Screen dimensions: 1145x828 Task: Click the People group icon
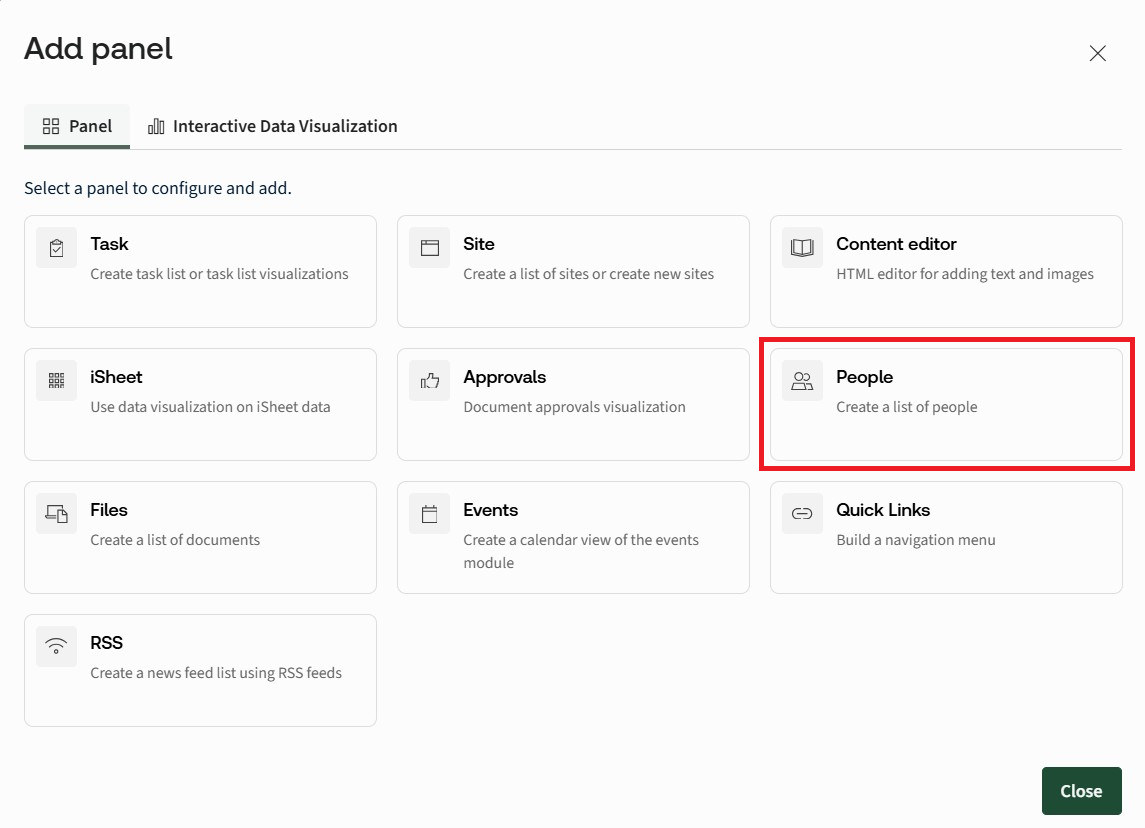[x=802, y=380]
